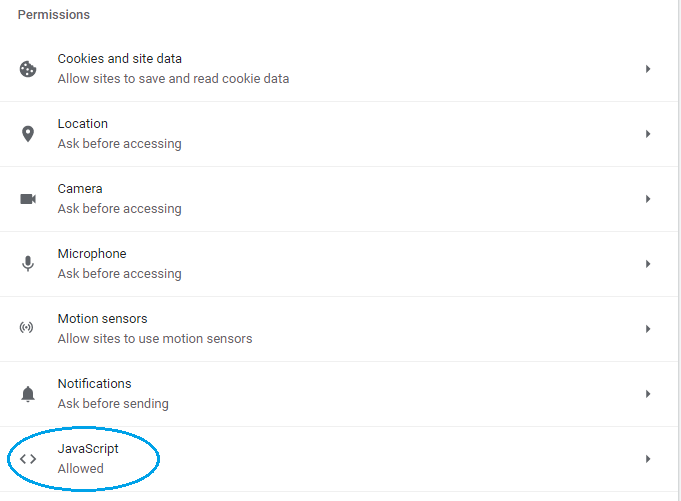Click the Notifications bell icon
Screen dimensions: 681x501
click(28, 394)
